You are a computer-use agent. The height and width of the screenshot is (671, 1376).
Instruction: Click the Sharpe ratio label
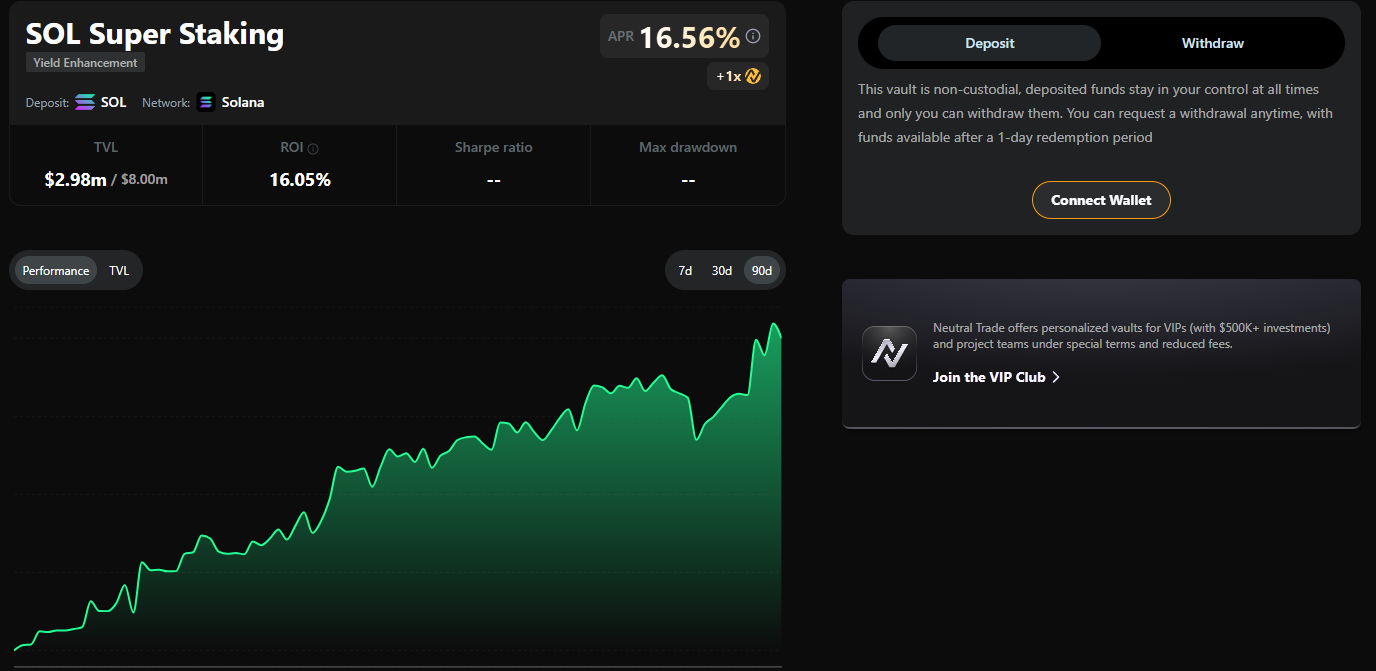[494, 147]
